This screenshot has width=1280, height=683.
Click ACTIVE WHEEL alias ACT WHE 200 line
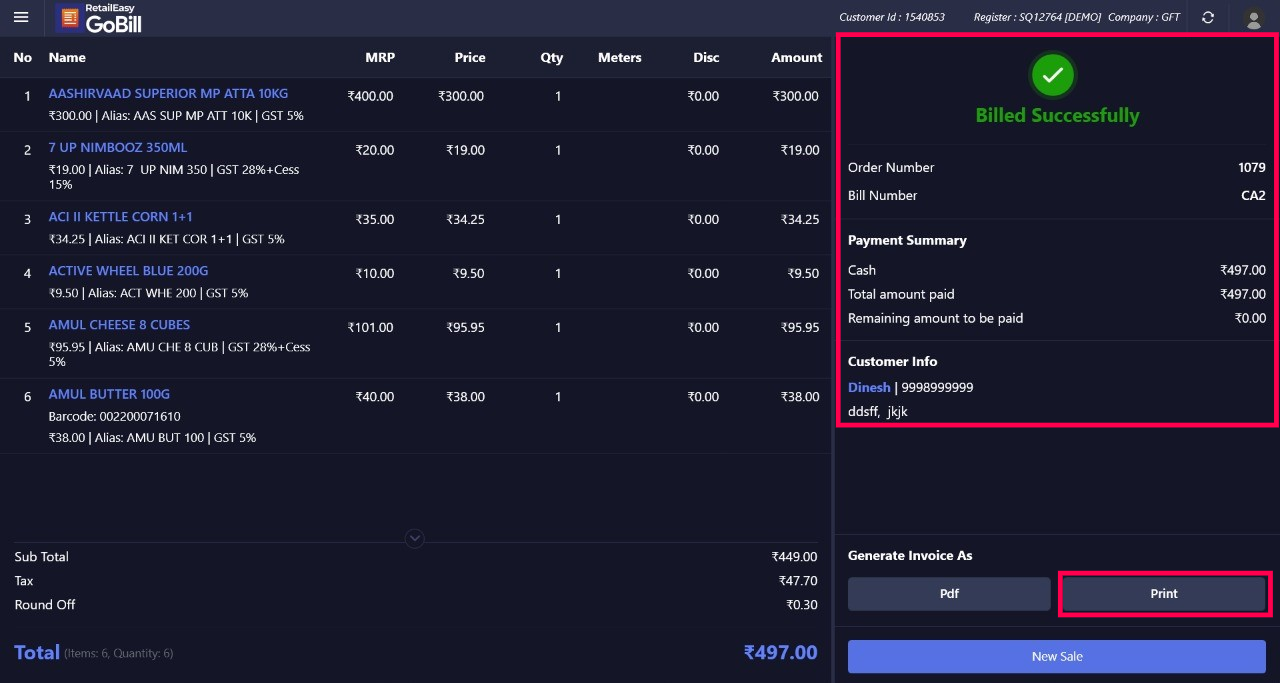[x=149, y=293]
